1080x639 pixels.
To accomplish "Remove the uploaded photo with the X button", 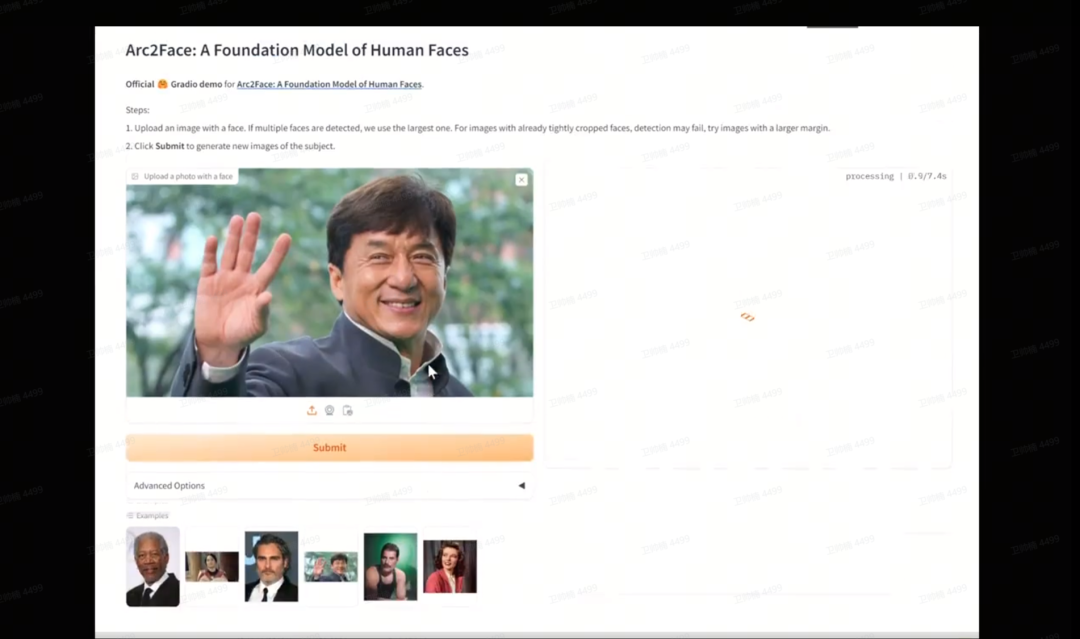I will (521, 180).
